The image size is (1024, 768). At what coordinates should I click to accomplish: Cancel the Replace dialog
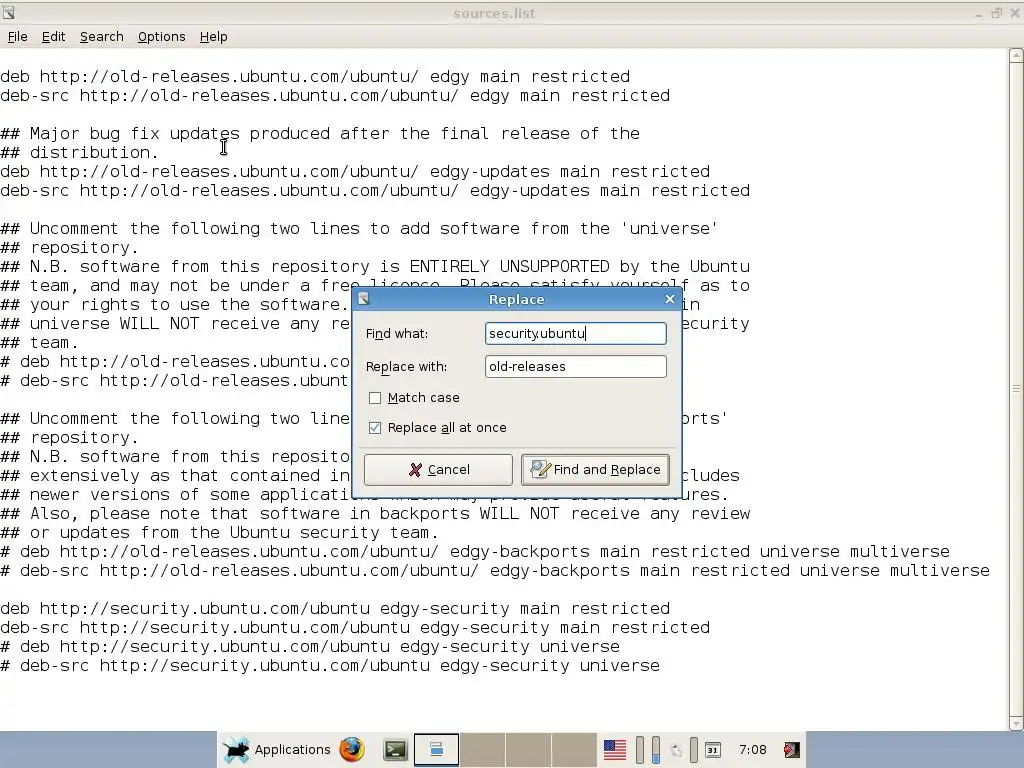(x=438, y=470)
